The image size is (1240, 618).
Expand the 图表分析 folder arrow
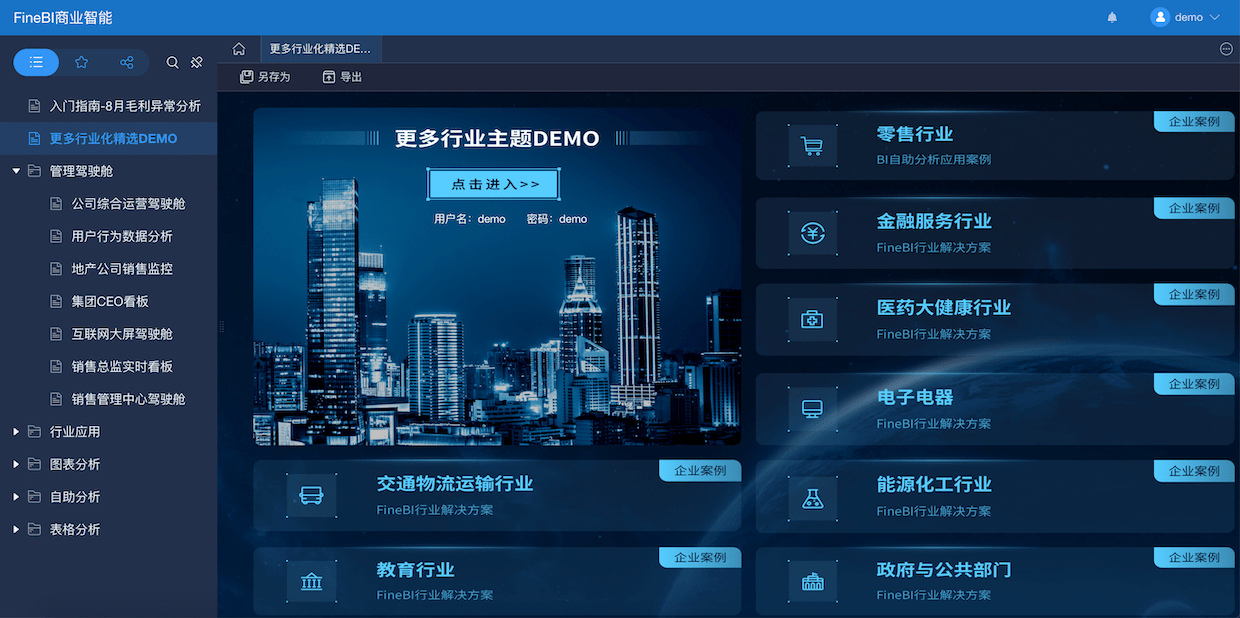16,464
